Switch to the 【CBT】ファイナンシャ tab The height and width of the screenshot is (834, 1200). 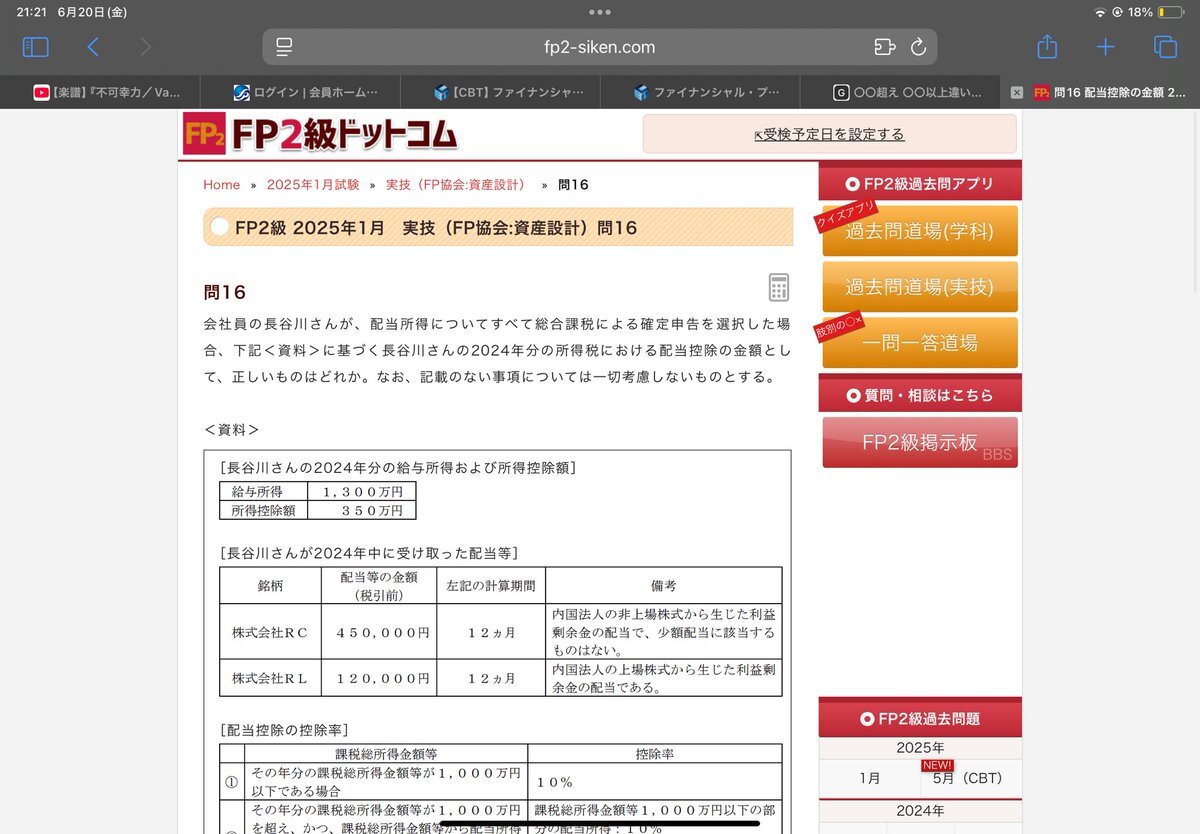(x=500, y=92)
